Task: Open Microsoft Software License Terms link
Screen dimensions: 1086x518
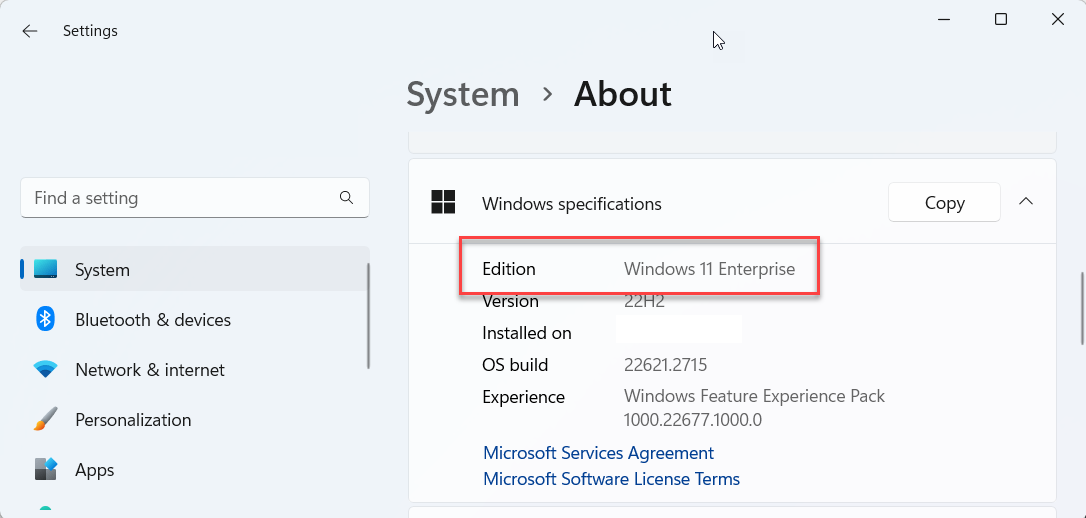Action: coord(612,479)
